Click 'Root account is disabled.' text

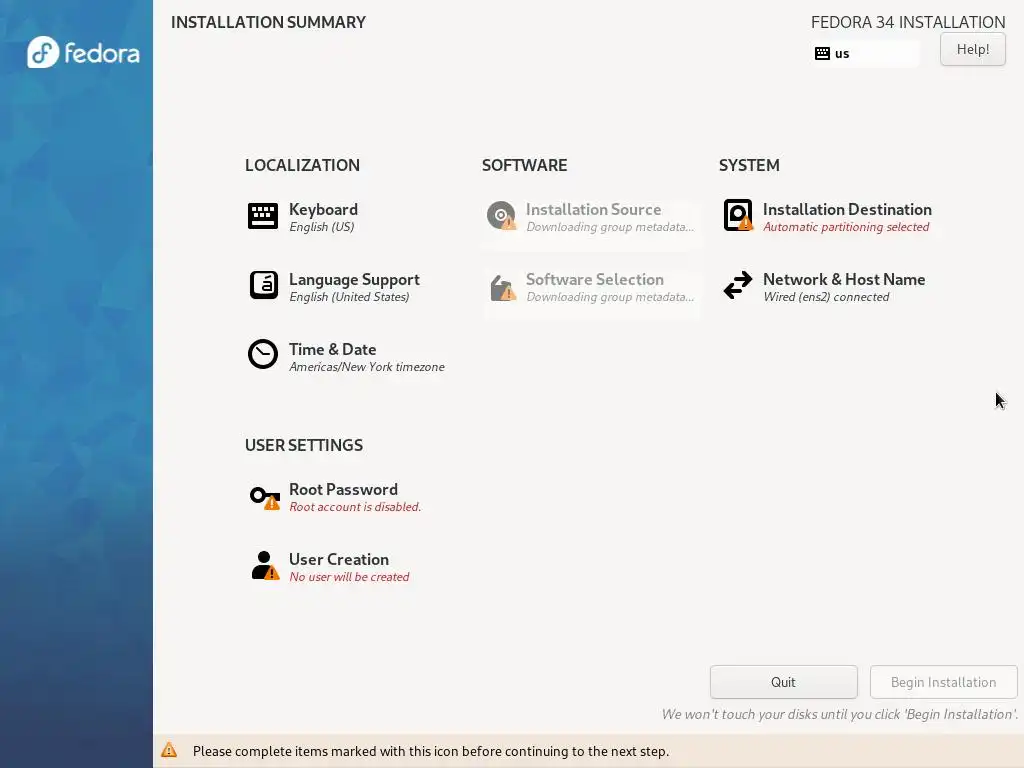coord(355,507)
